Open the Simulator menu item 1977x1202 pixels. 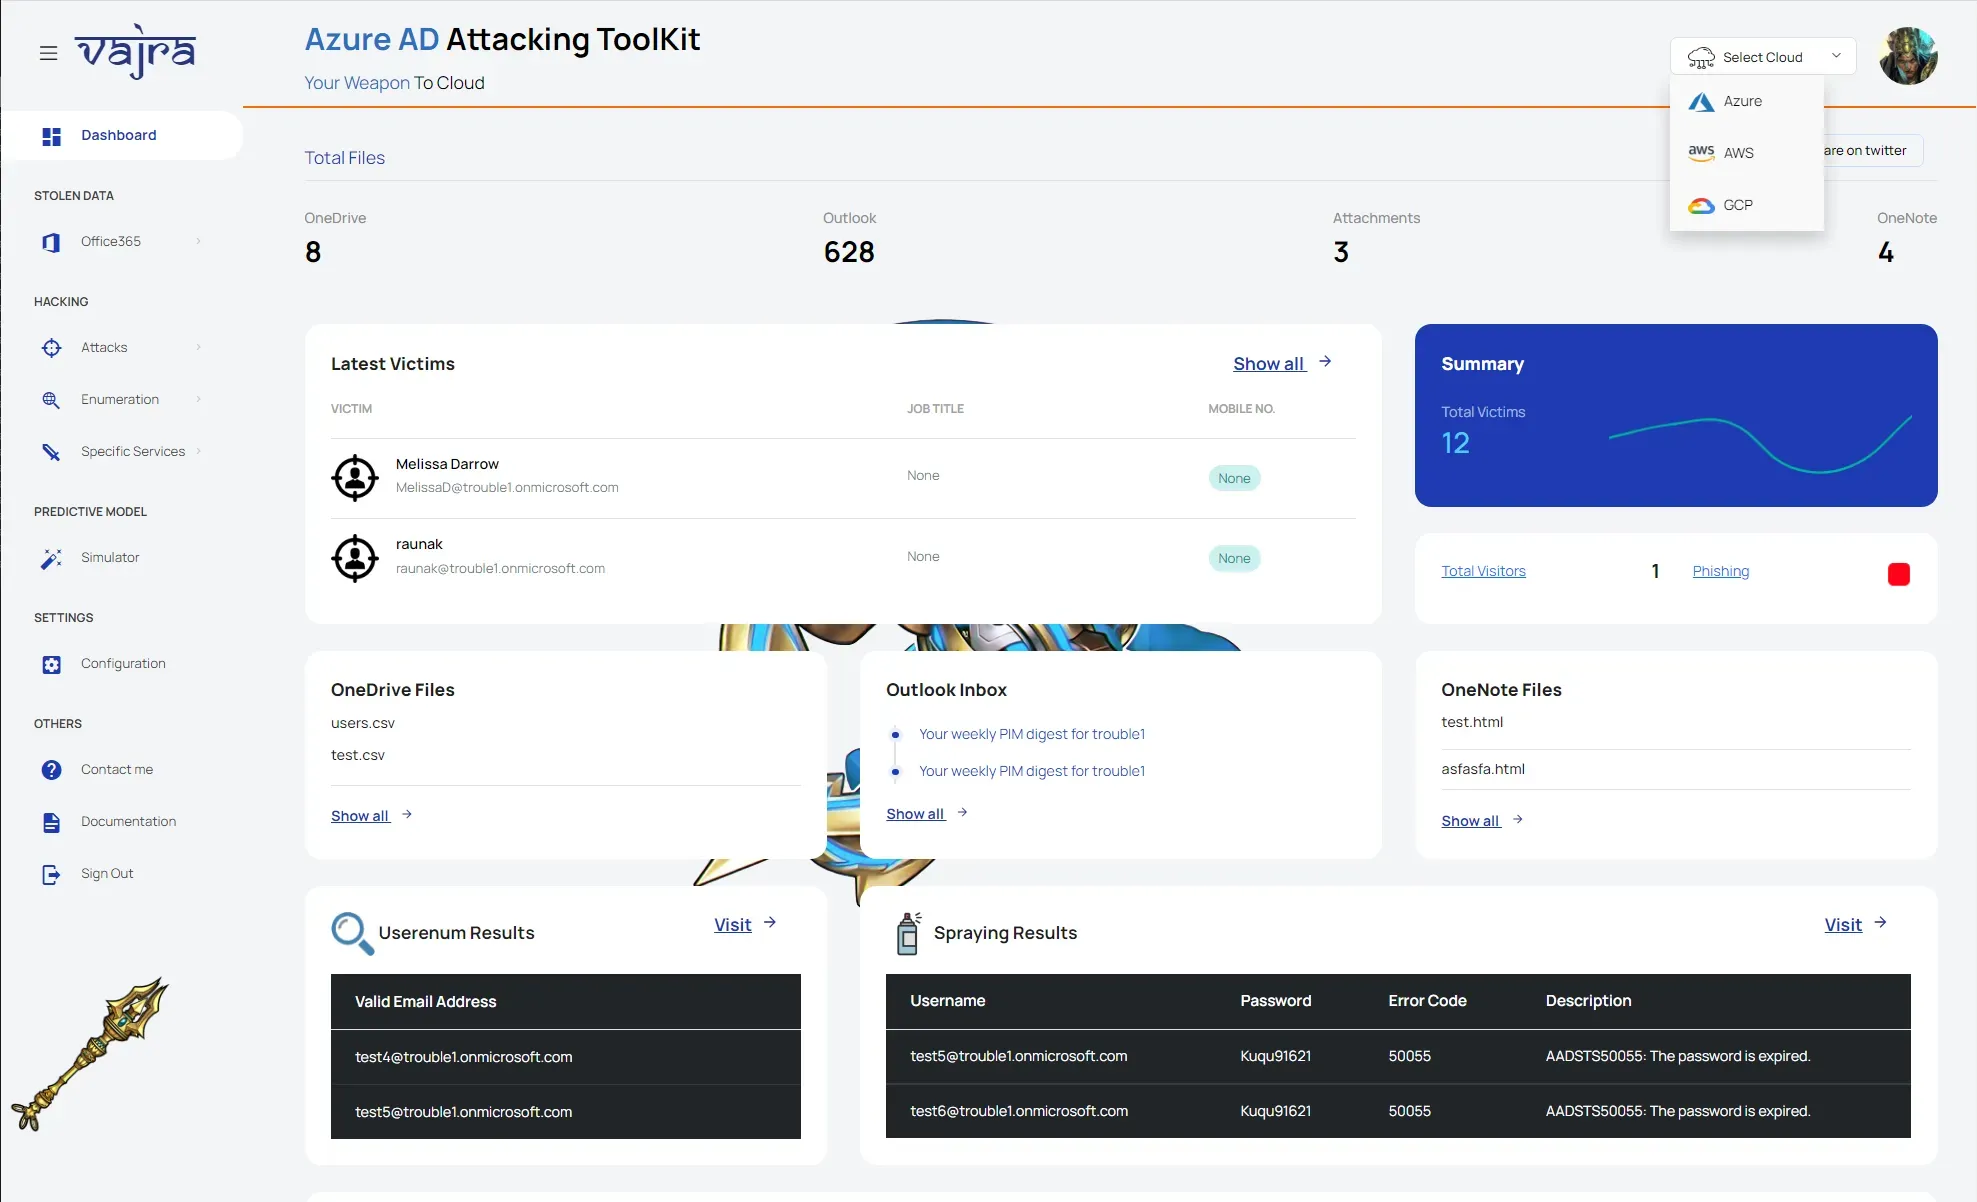click(110, 558)
